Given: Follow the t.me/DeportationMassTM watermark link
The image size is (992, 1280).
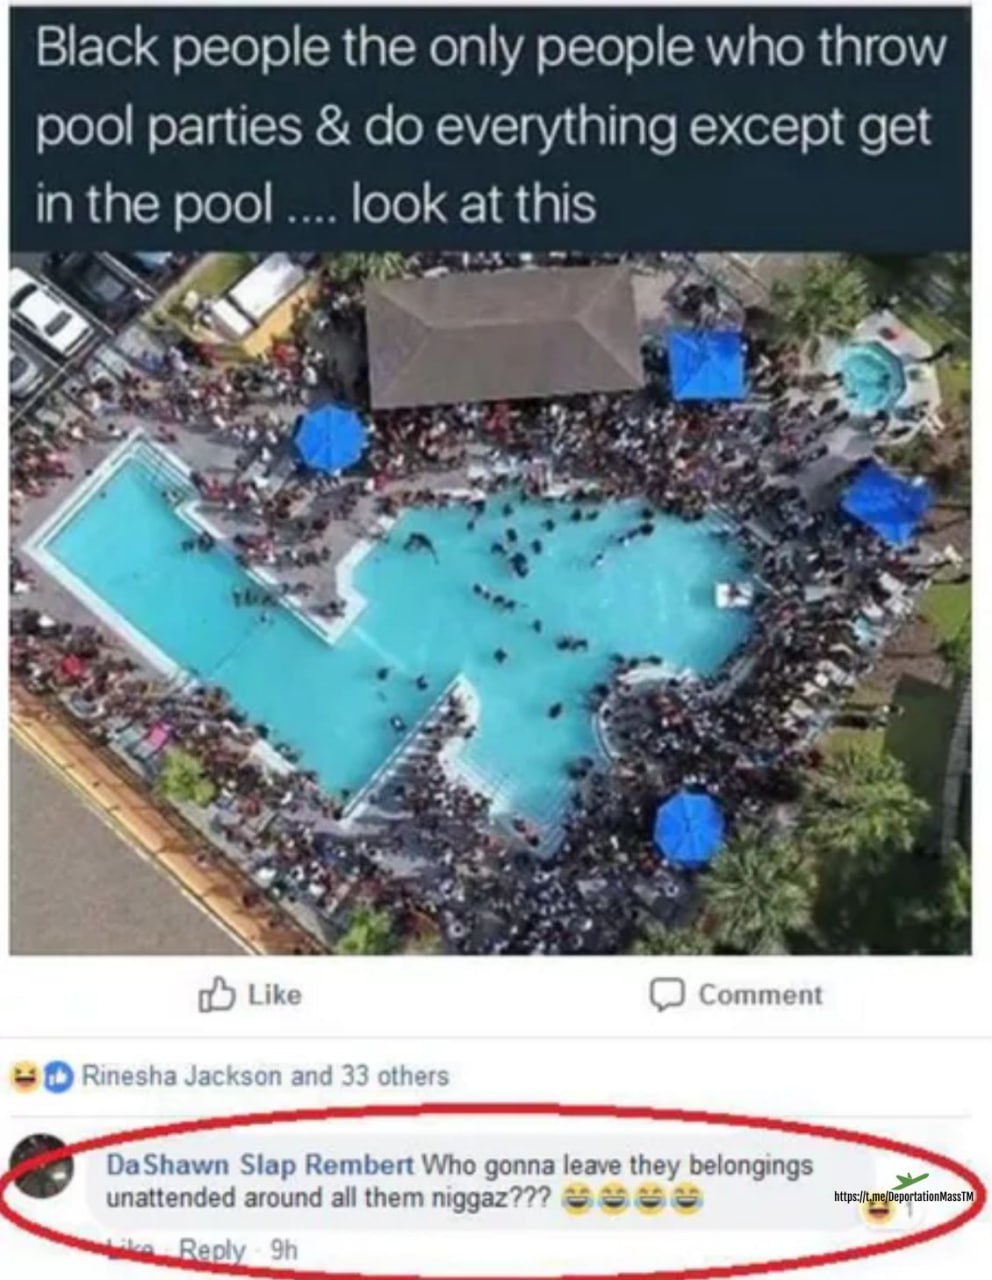Looking at the screenshot, I should pyautogui.click(x=903, y=1197).
